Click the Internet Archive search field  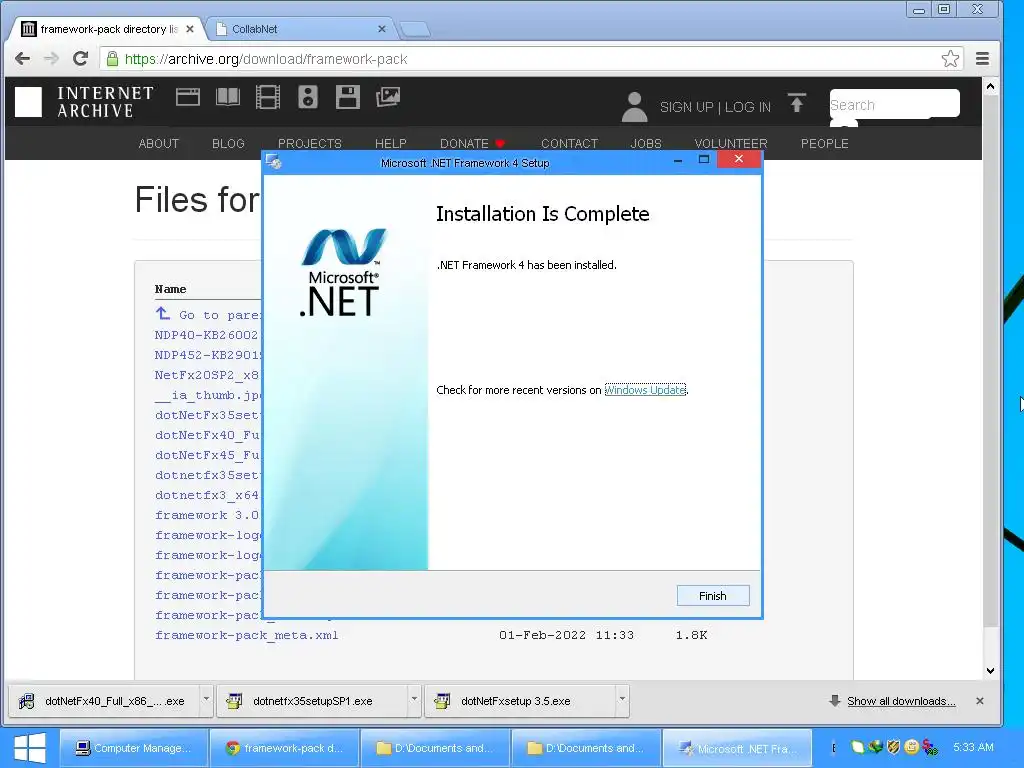tap(894, 104)
